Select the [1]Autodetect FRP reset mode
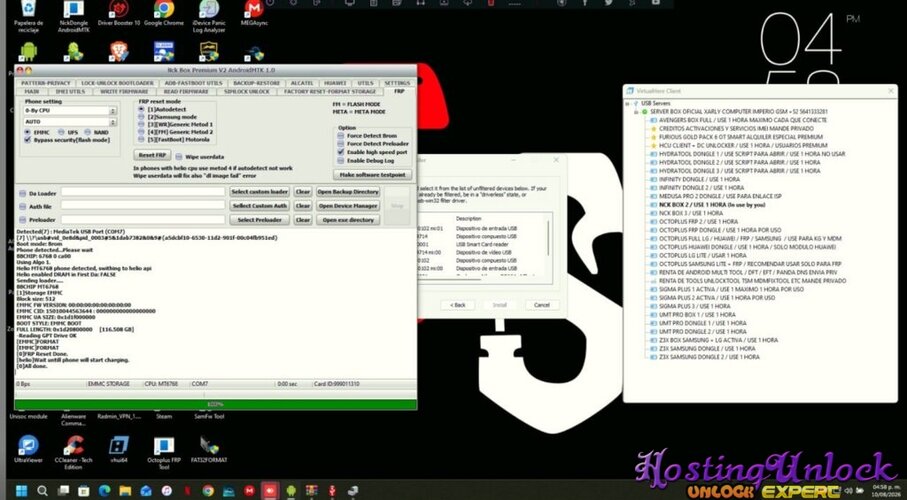 point(141,109)
